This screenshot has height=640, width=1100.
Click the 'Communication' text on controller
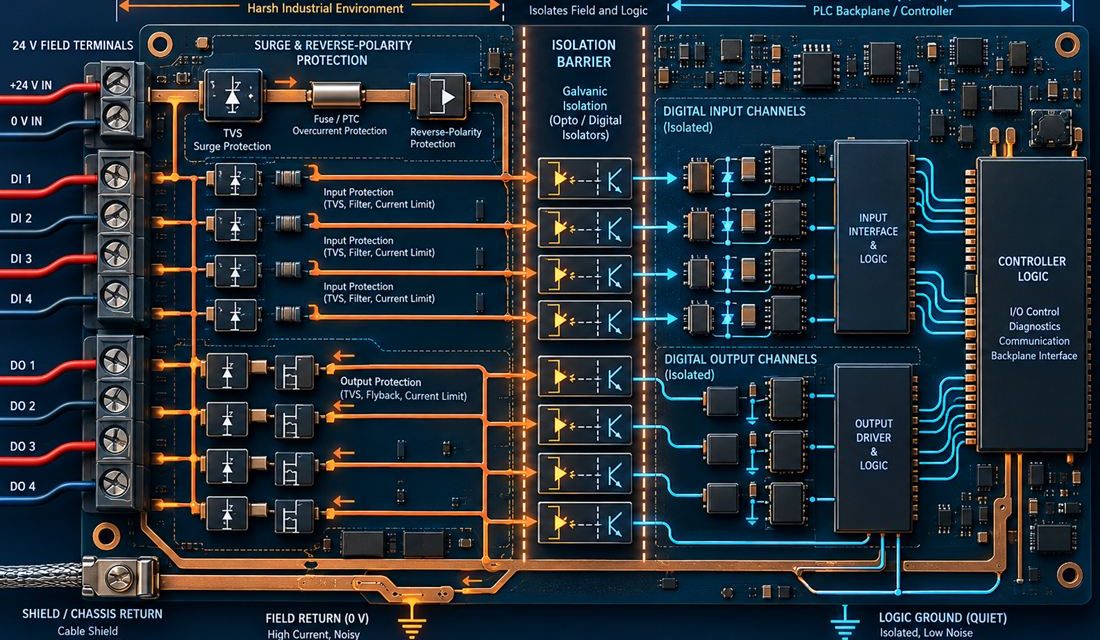coord(1034,341)
